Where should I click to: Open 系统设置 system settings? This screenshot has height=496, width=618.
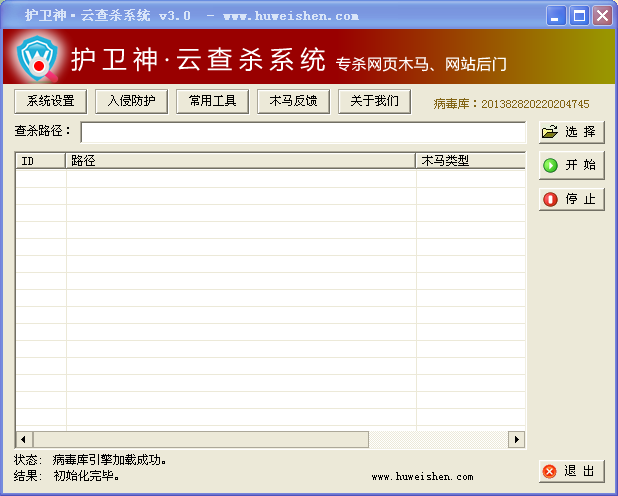click(50, 101)
